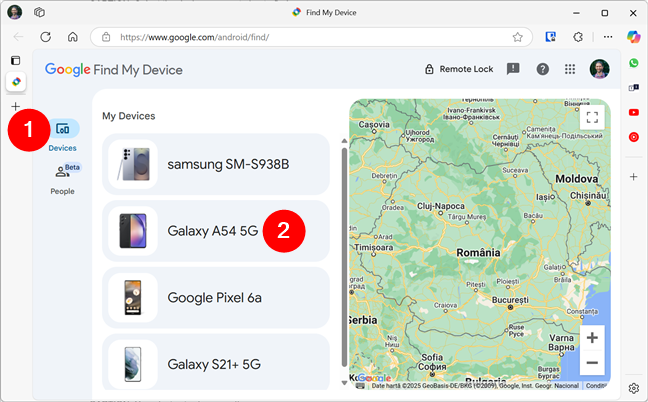Click the samsung SM-S938B phone thumbnail
This screenshot has width=648, height=402.
(x=133, y=164)
